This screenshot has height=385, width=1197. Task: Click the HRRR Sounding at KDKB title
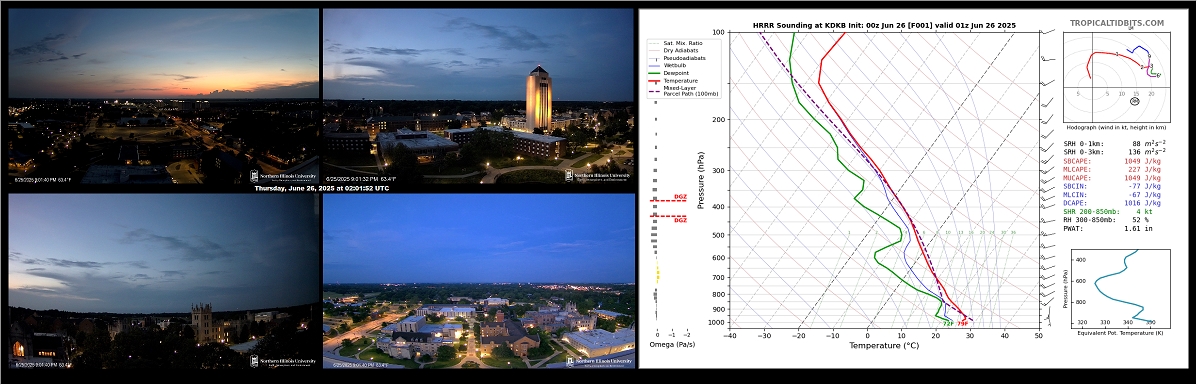885,25
